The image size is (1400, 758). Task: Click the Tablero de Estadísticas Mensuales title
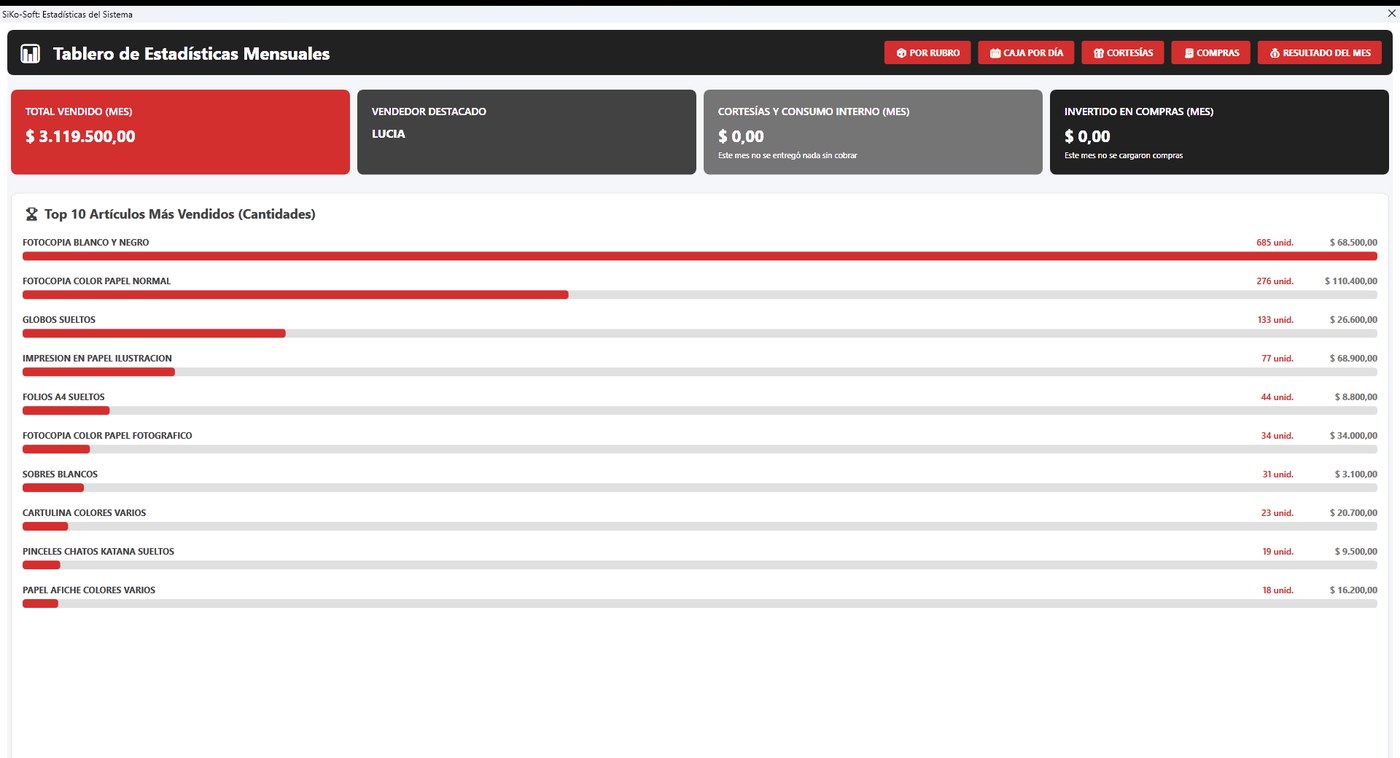191,54
